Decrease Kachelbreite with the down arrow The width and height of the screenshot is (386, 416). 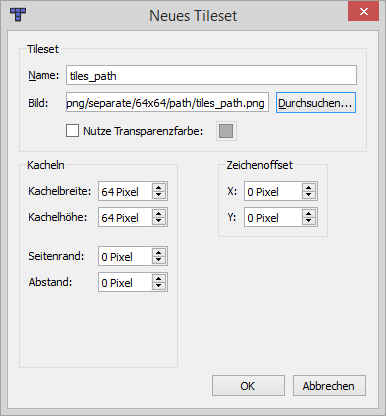[159, 195]
